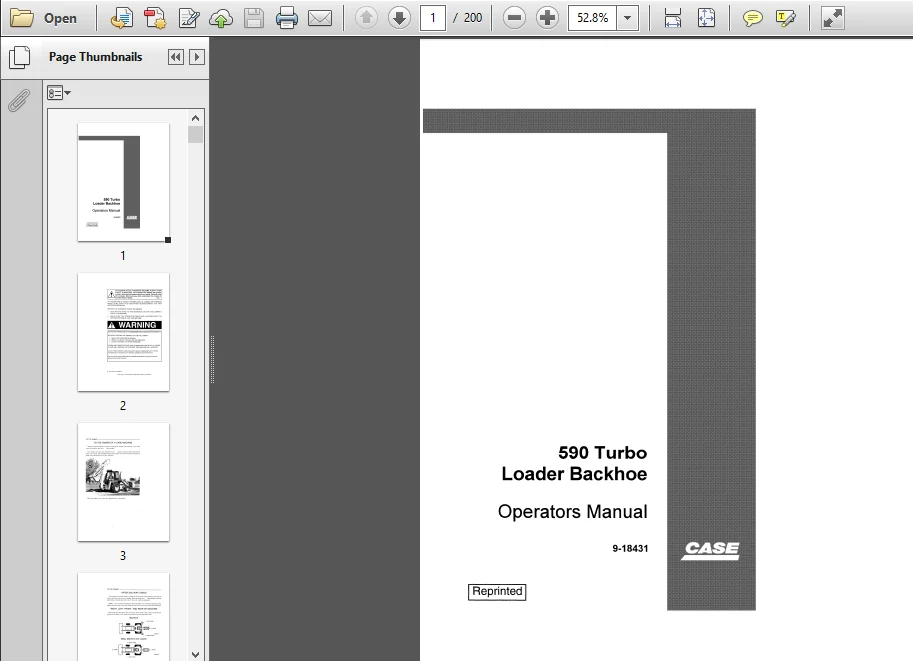Select the page 2 WARNING thumbnail

click(x=123, y=332)
